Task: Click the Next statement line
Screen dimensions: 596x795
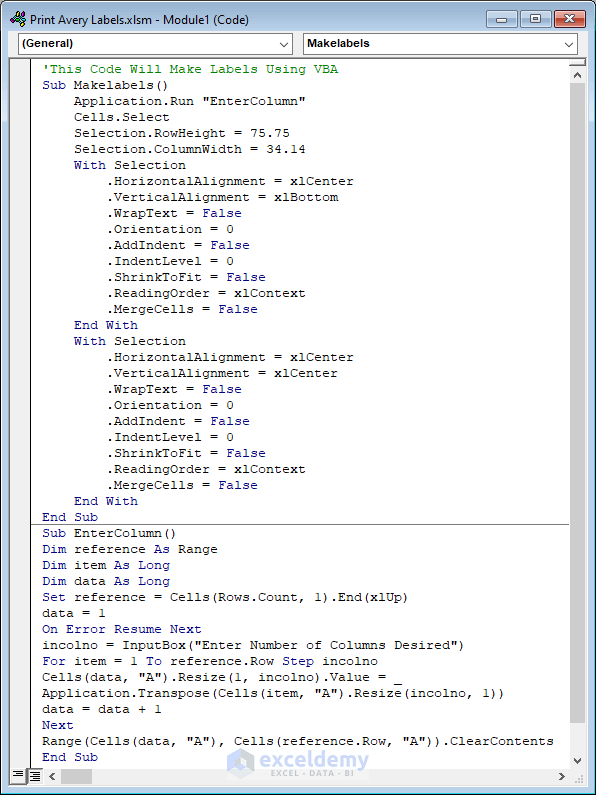Action: tap(58, 725)
